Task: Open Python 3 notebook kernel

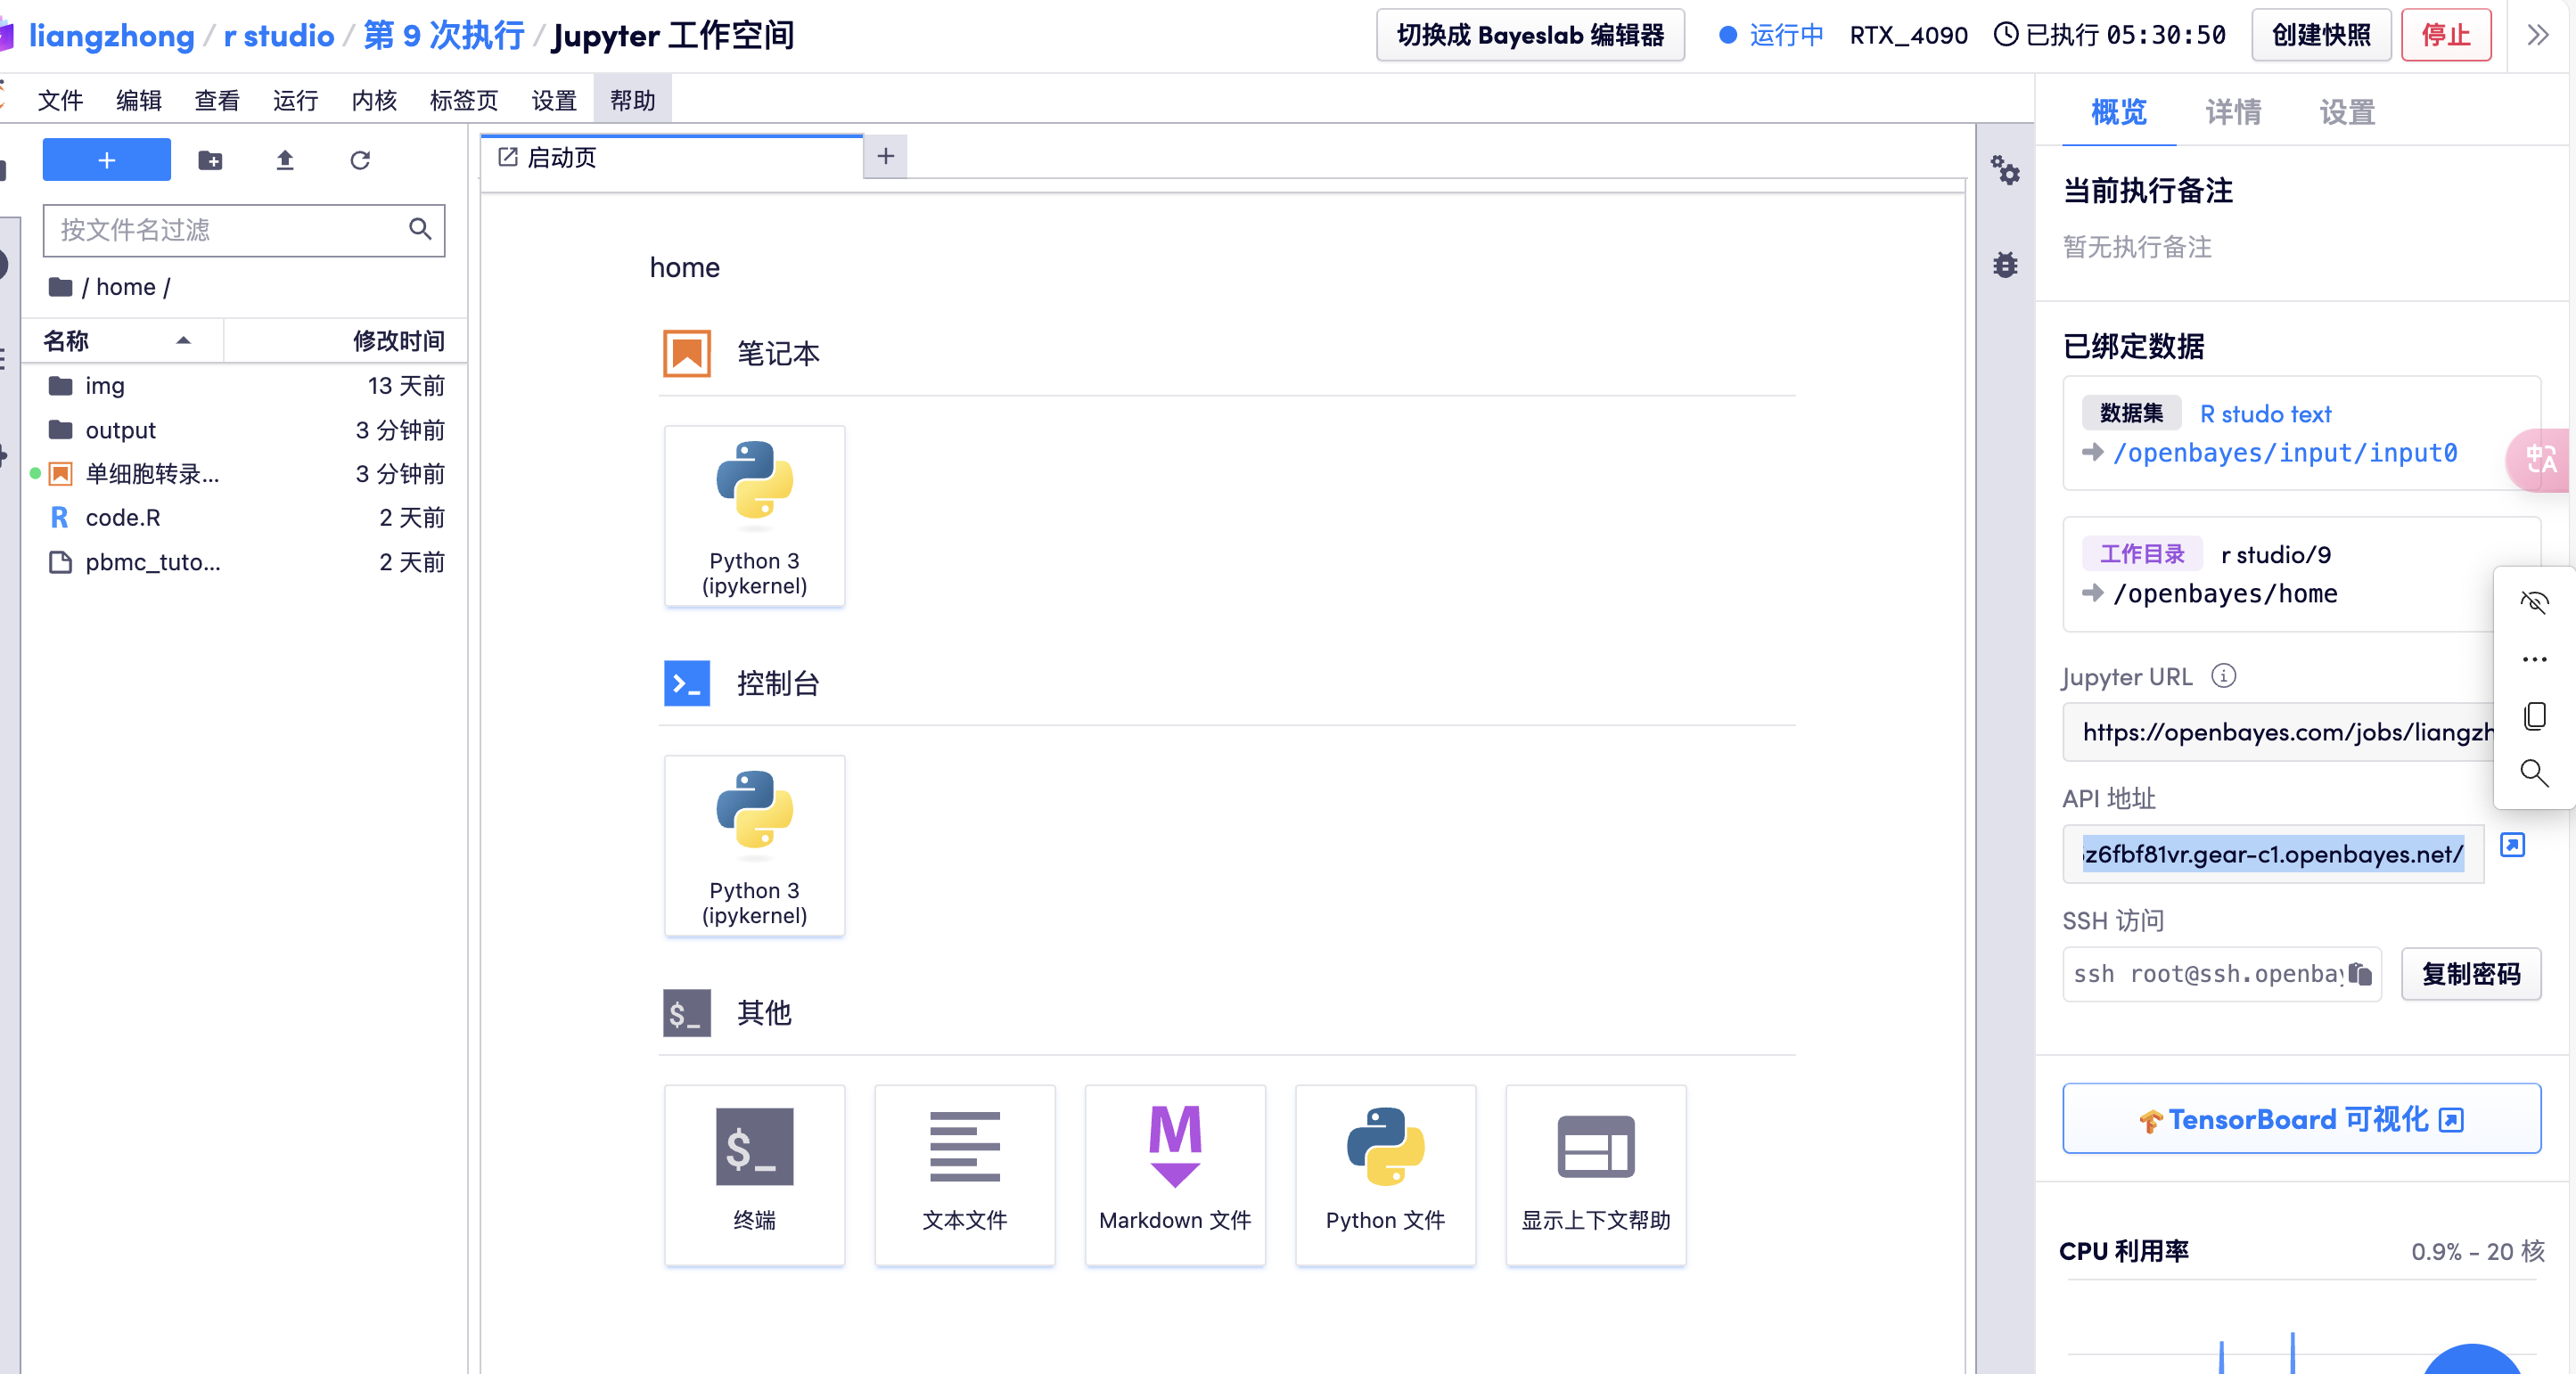Action: pos(754,515)
